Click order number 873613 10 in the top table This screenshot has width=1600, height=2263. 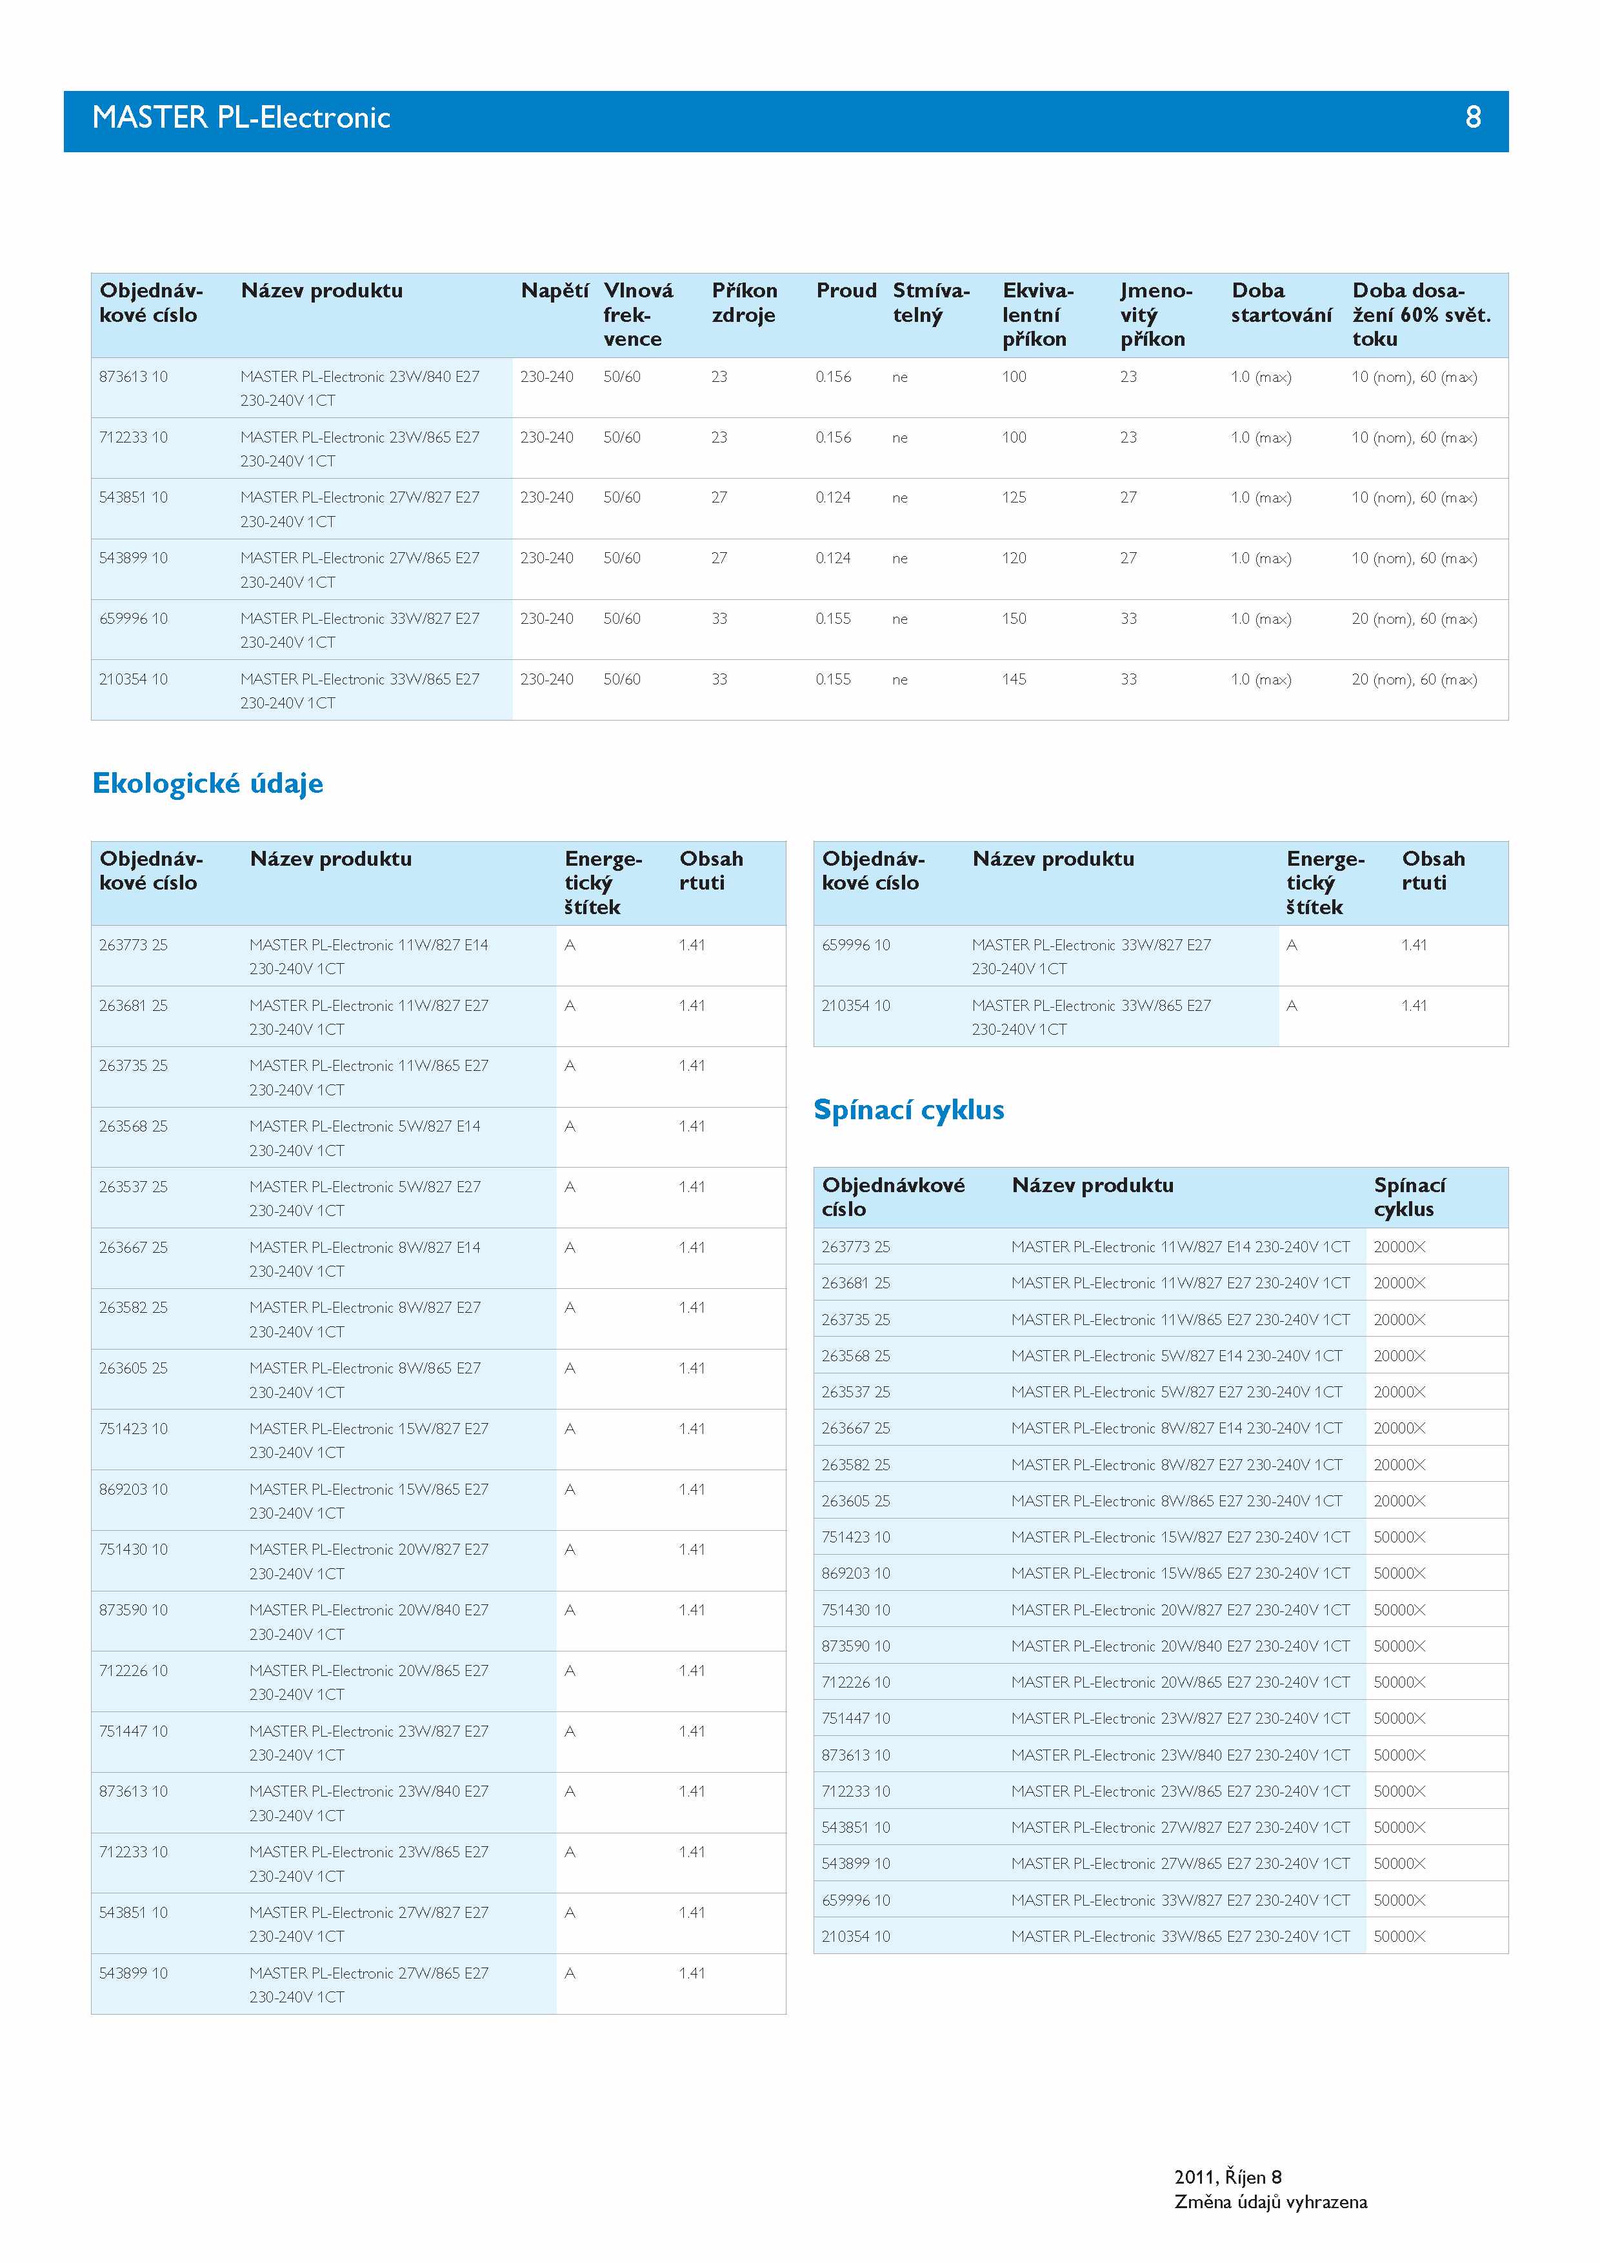(x=133, y=377)
